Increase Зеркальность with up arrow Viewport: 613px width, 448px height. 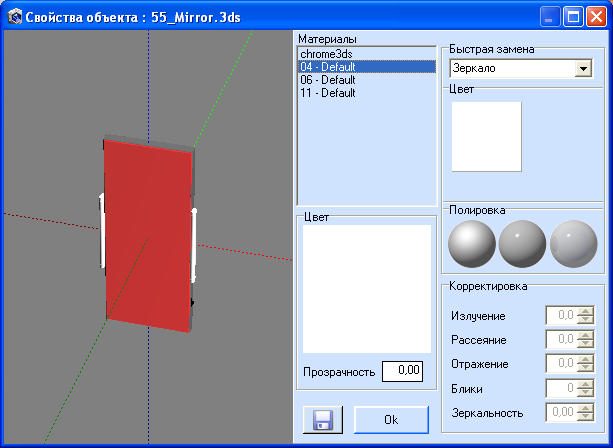point(585,408)
